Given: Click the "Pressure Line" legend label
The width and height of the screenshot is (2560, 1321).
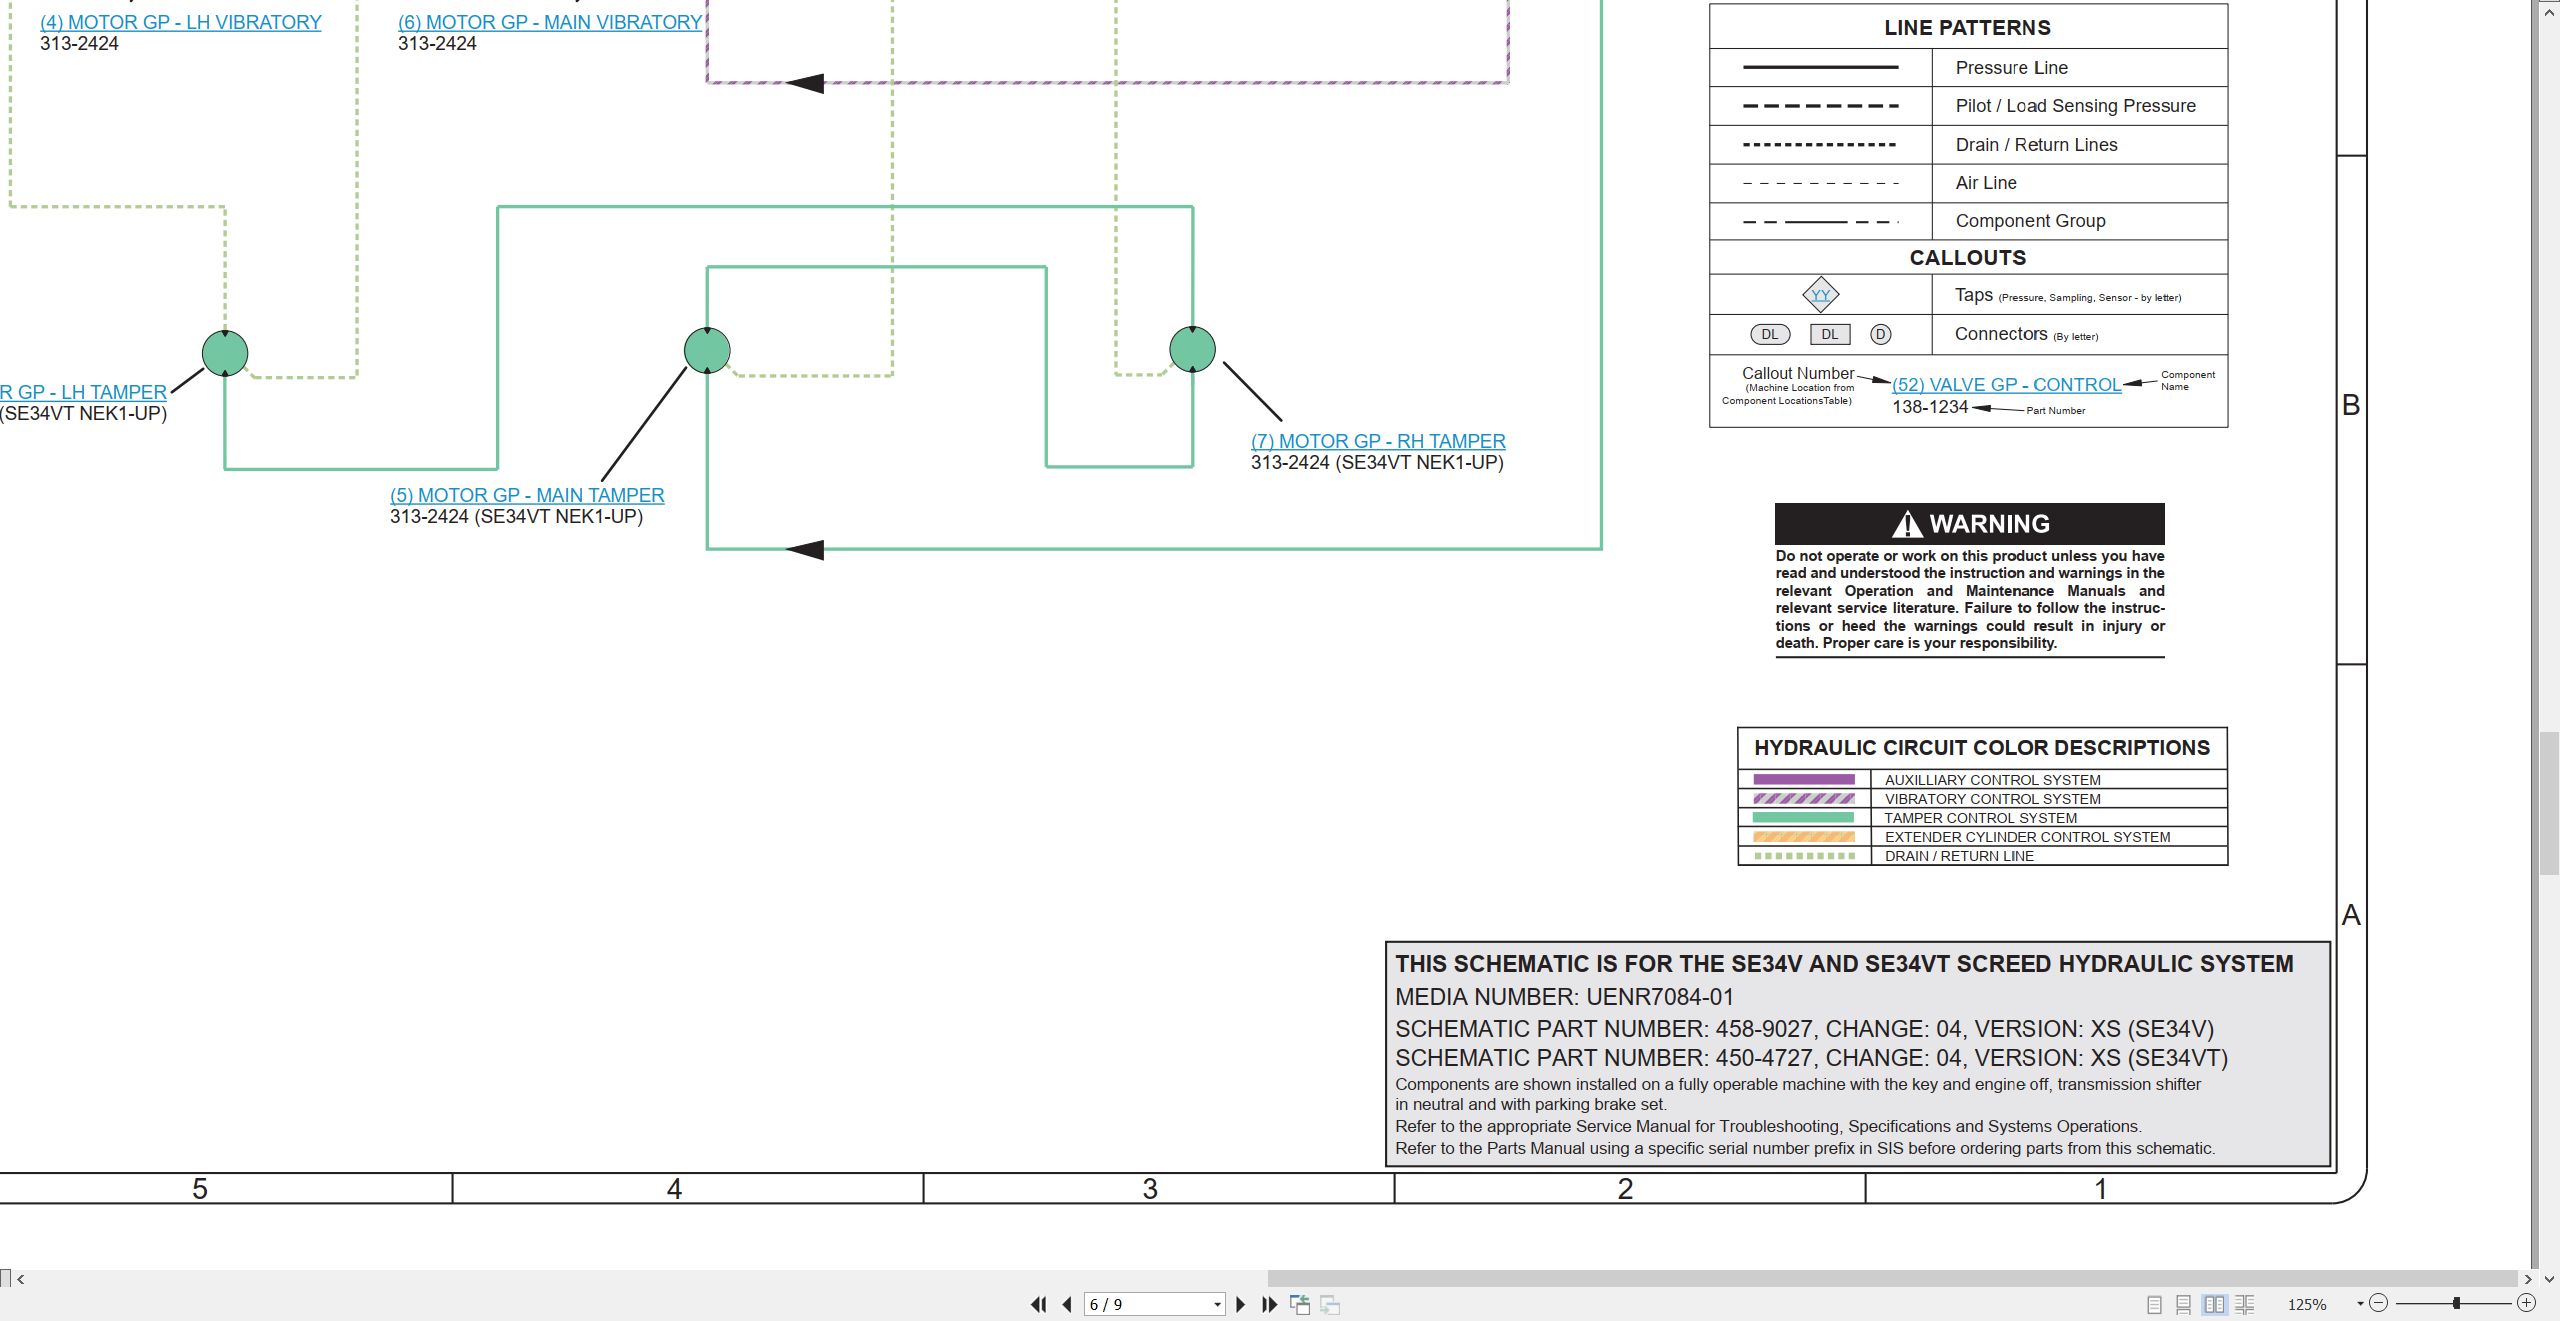Looking at the screenshot, I should [2012, 68].
